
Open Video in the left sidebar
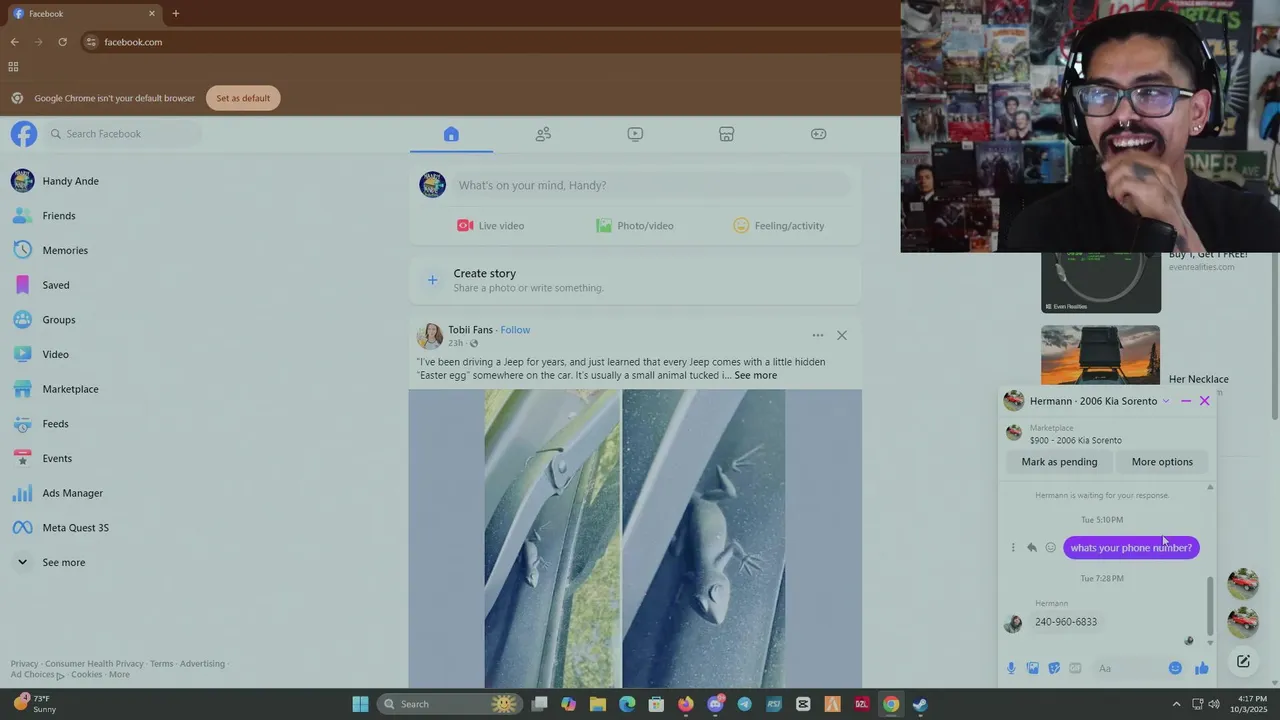tap(56, 354)
